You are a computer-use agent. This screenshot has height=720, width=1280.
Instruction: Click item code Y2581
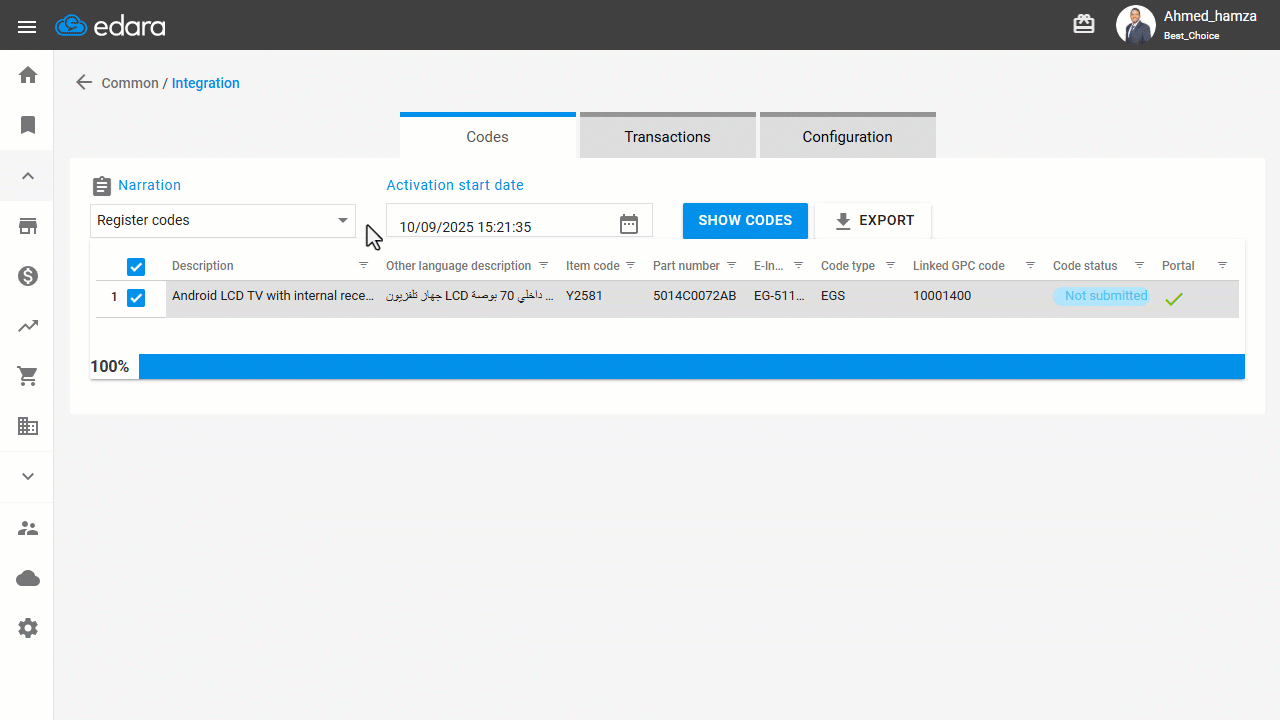[584, 296]
